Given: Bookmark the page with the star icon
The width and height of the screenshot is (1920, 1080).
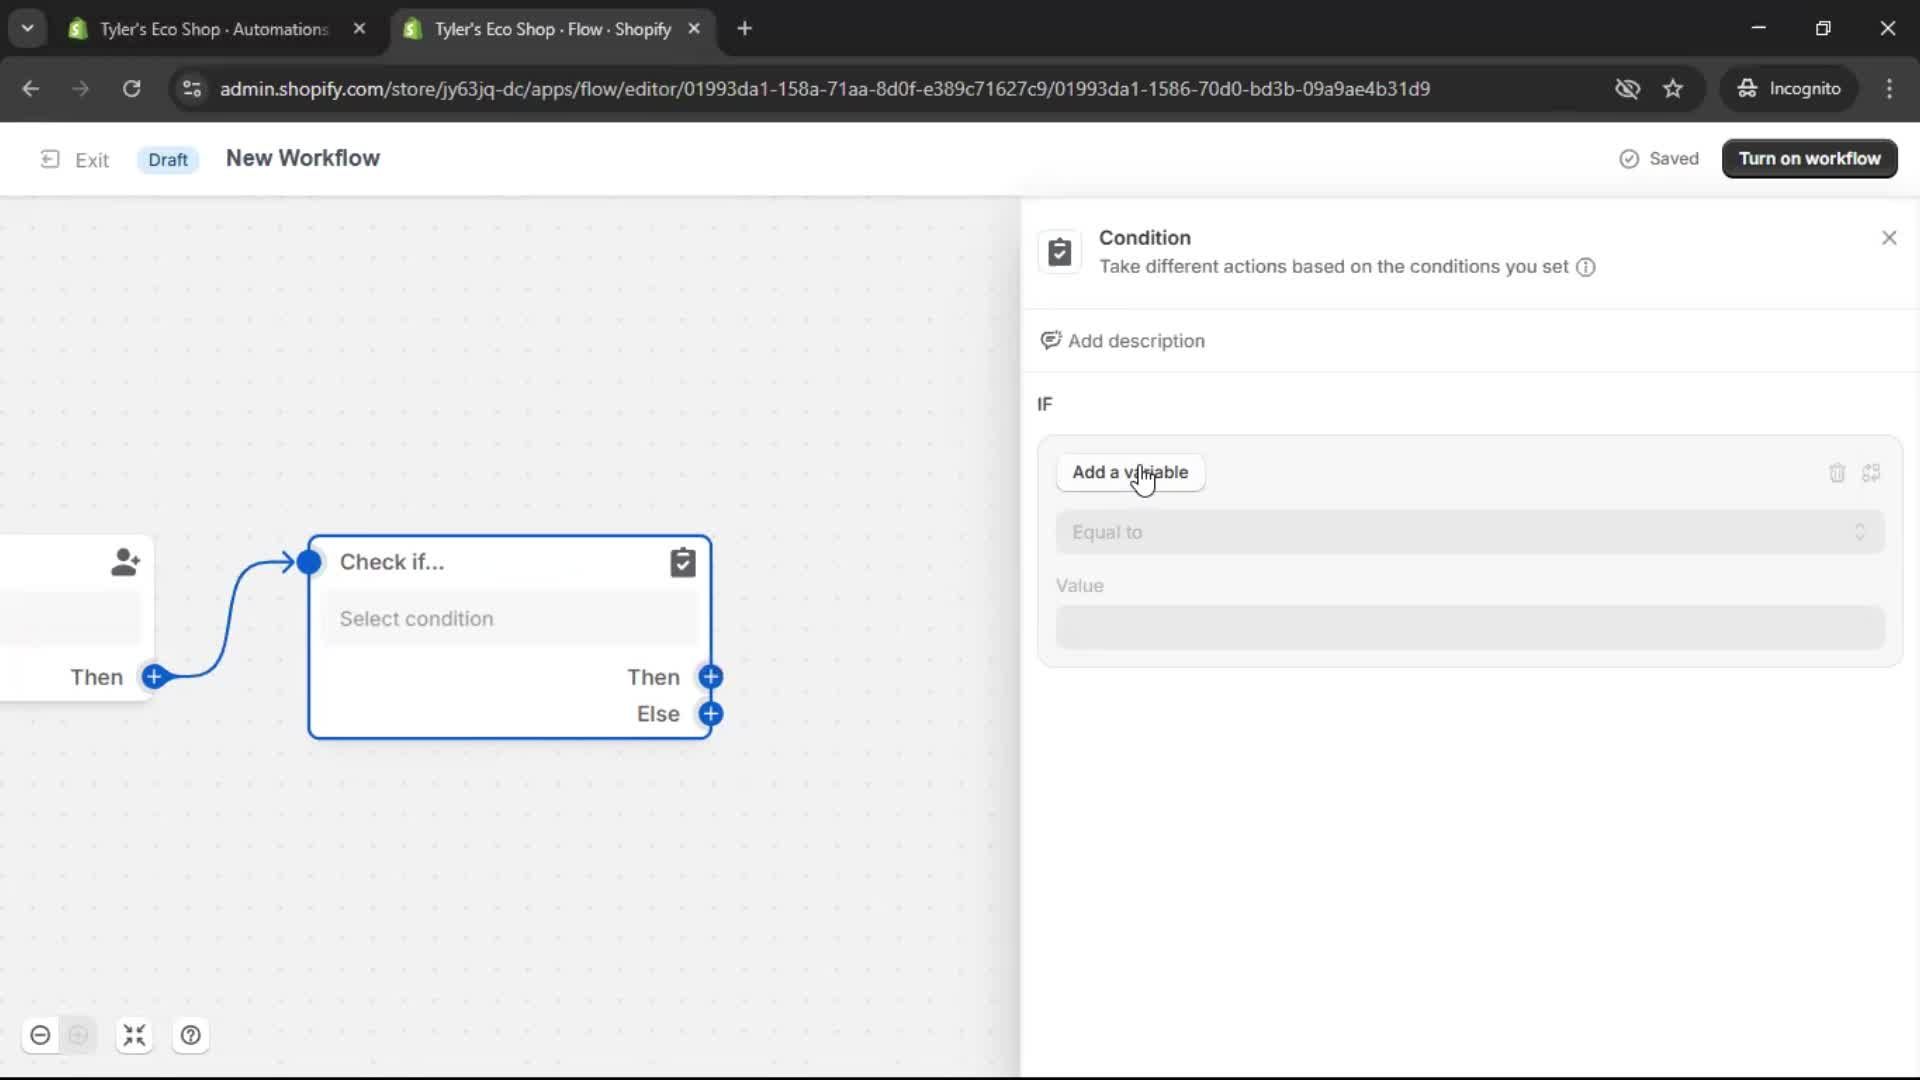Looking at the screenshot, I should pyautogui.click(x=1674, y=88).
